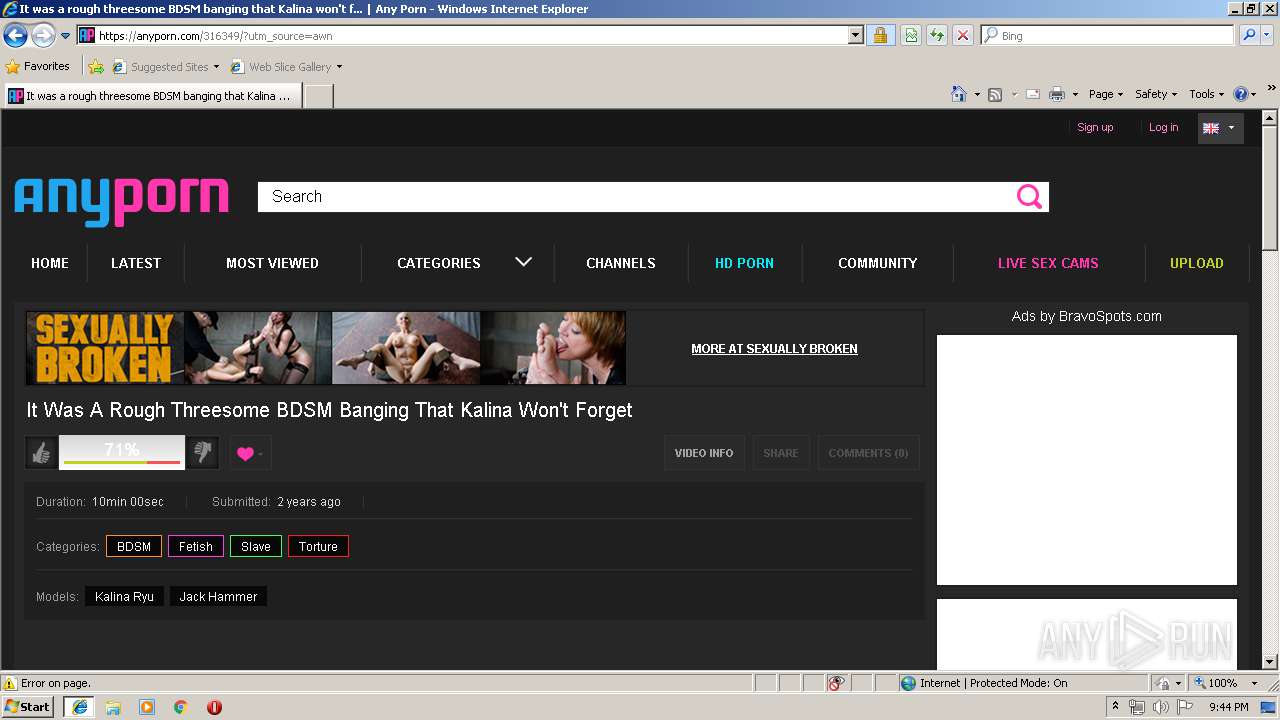Click the Opera icon in taskbar
Screen dimensions: 1280x720
point(214,707)
